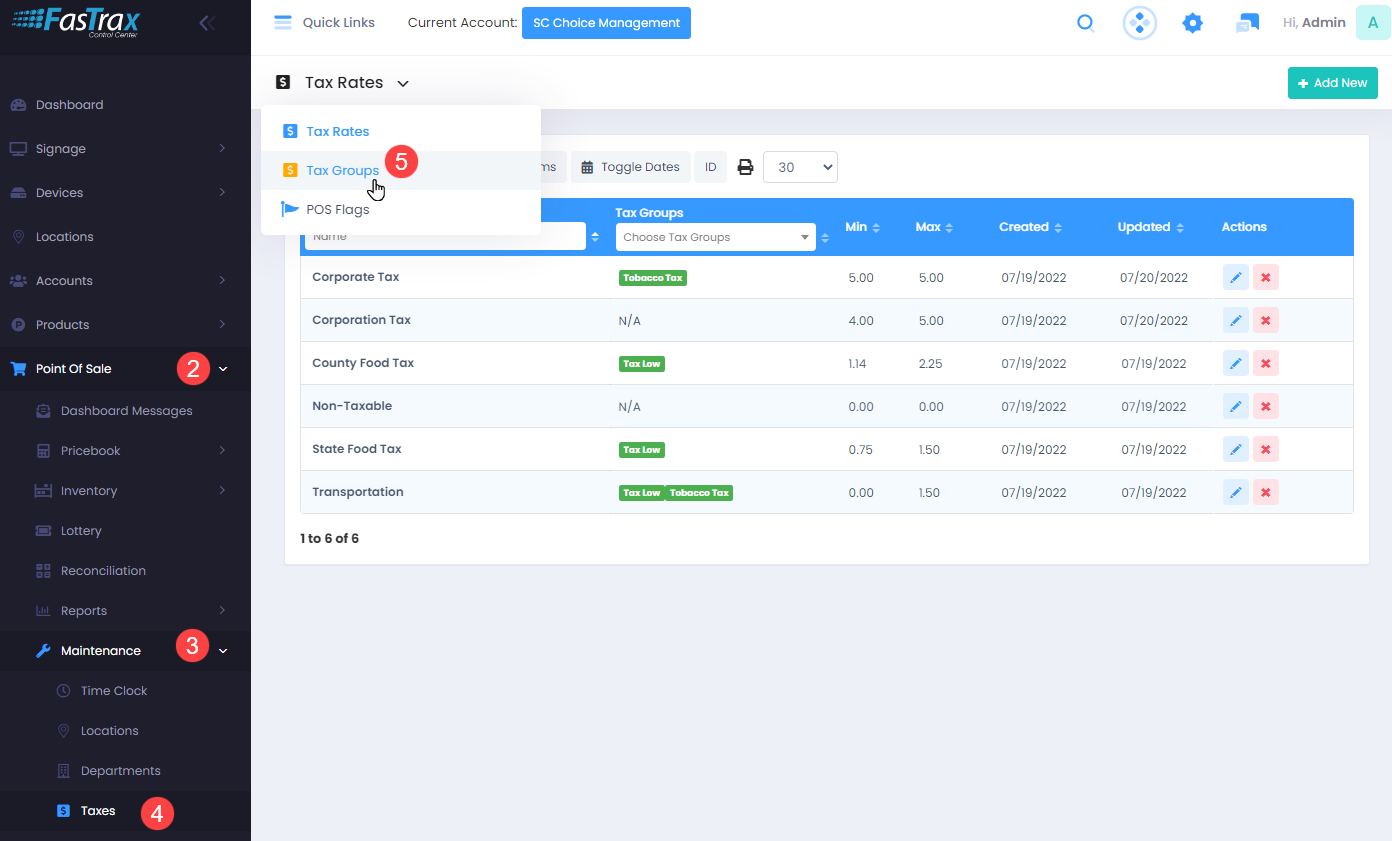Sort the table by Min column
Image resolution: width=1392 pixels, height=841 pixels.
pyautogui.click(x=862, y=227)
